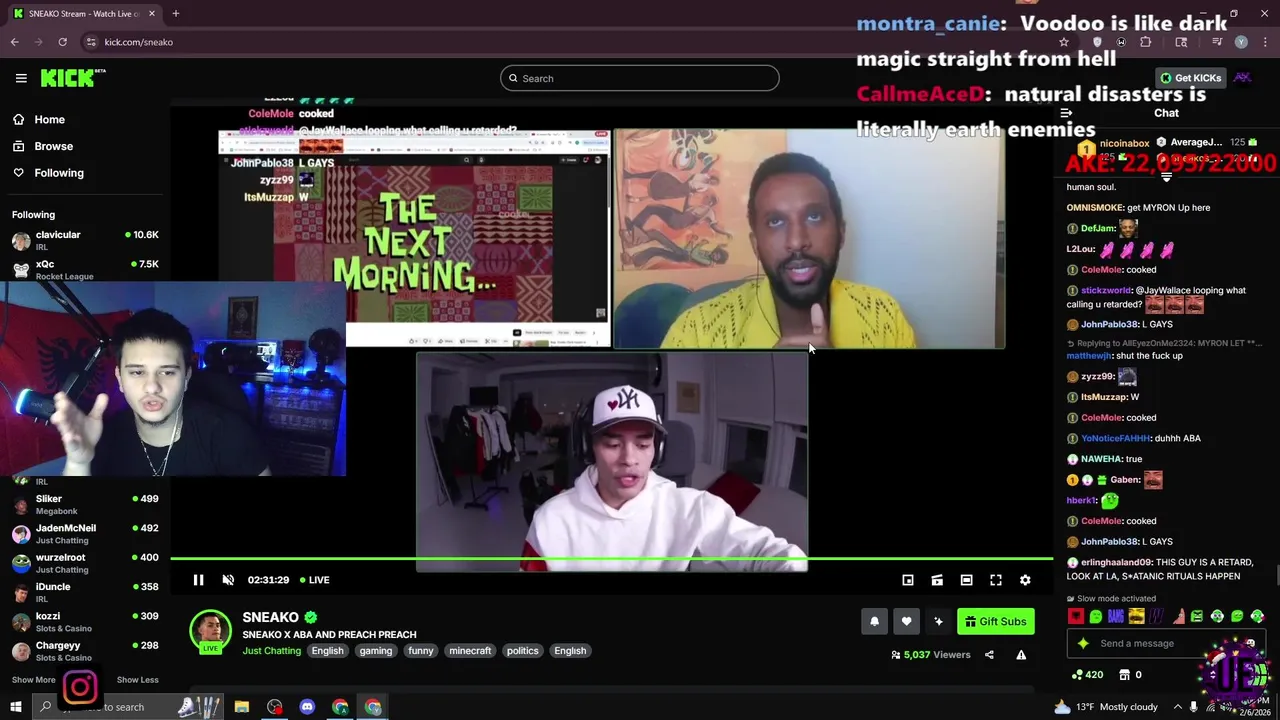Image resolution: width=1280 pixels, height=720 pixels.
Task: Expand list with Show More
Action: pyautogui.click(x=33, y=680)
